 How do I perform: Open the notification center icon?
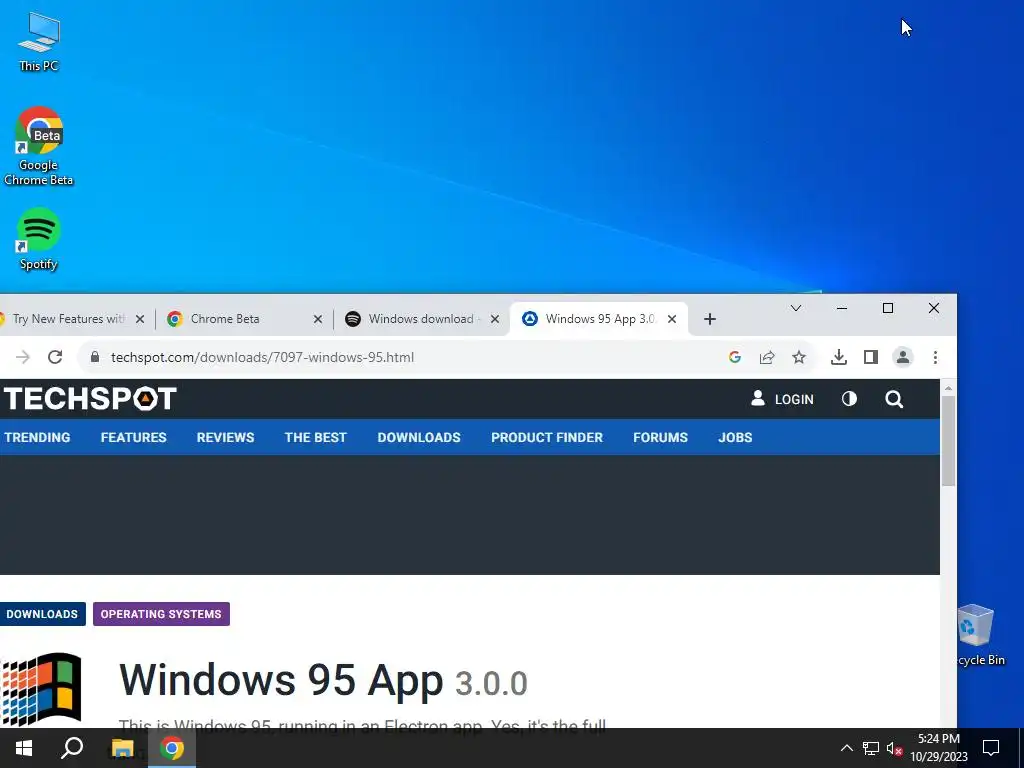pos(991,748)
